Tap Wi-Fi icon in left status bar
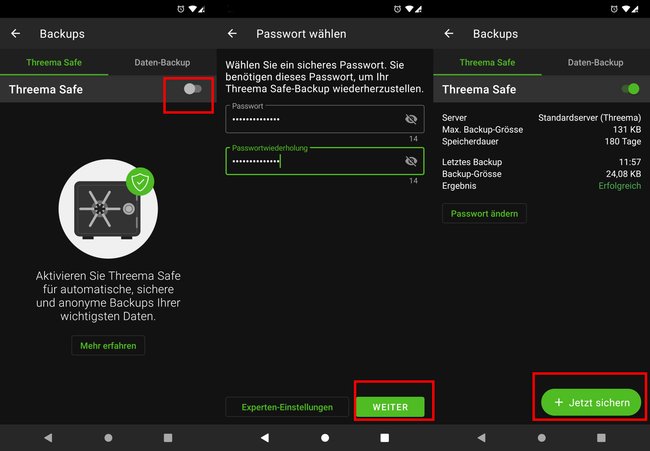The image size is (650, 451). coord(192,9)
